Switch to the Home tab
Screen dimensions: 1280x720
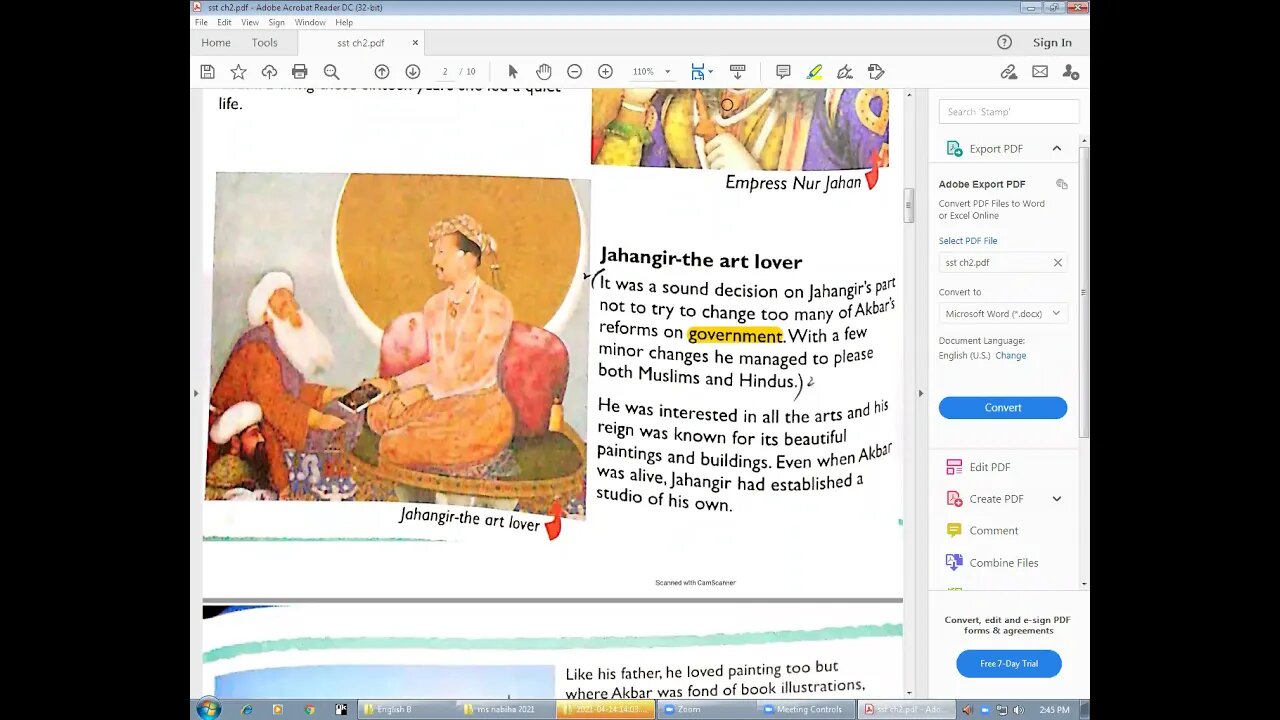point(216,43)
